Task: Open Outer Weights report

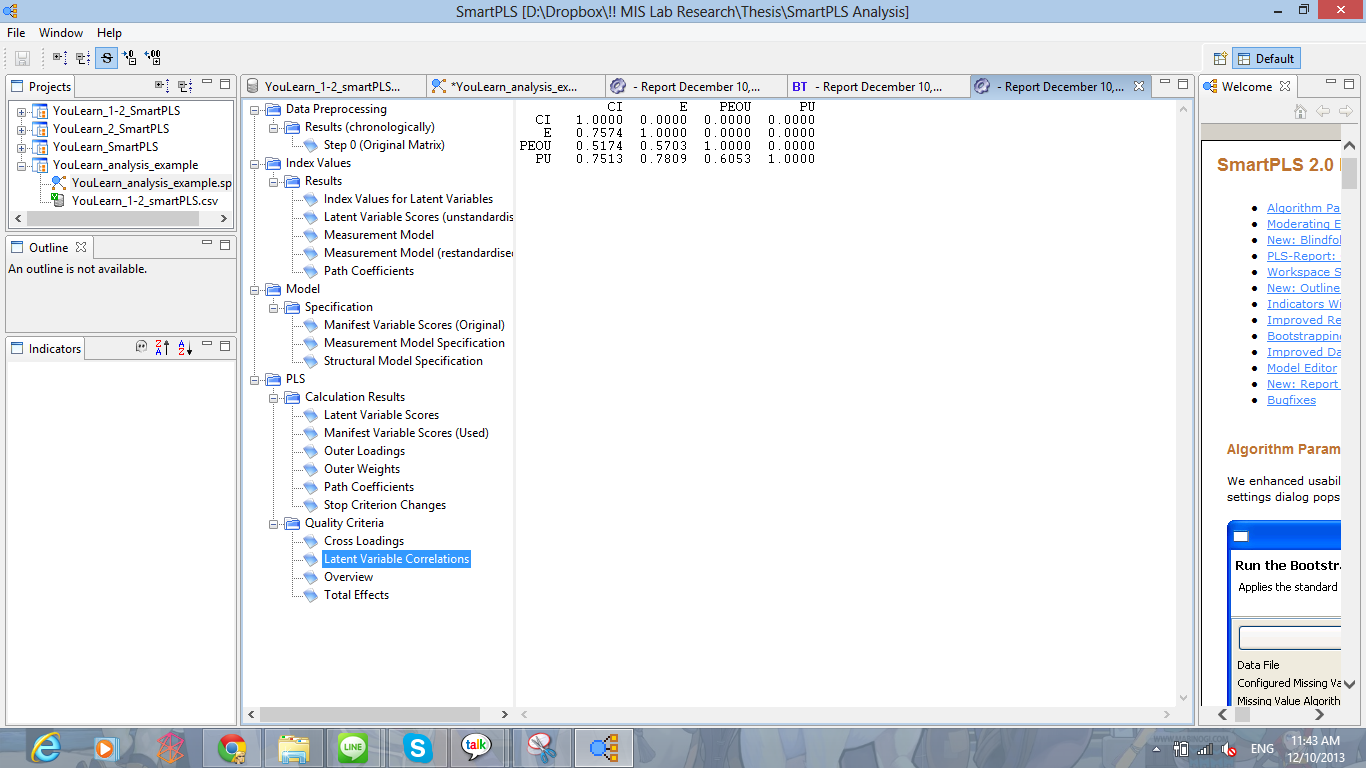Action: pyautogui.click(x=362, y=469)
